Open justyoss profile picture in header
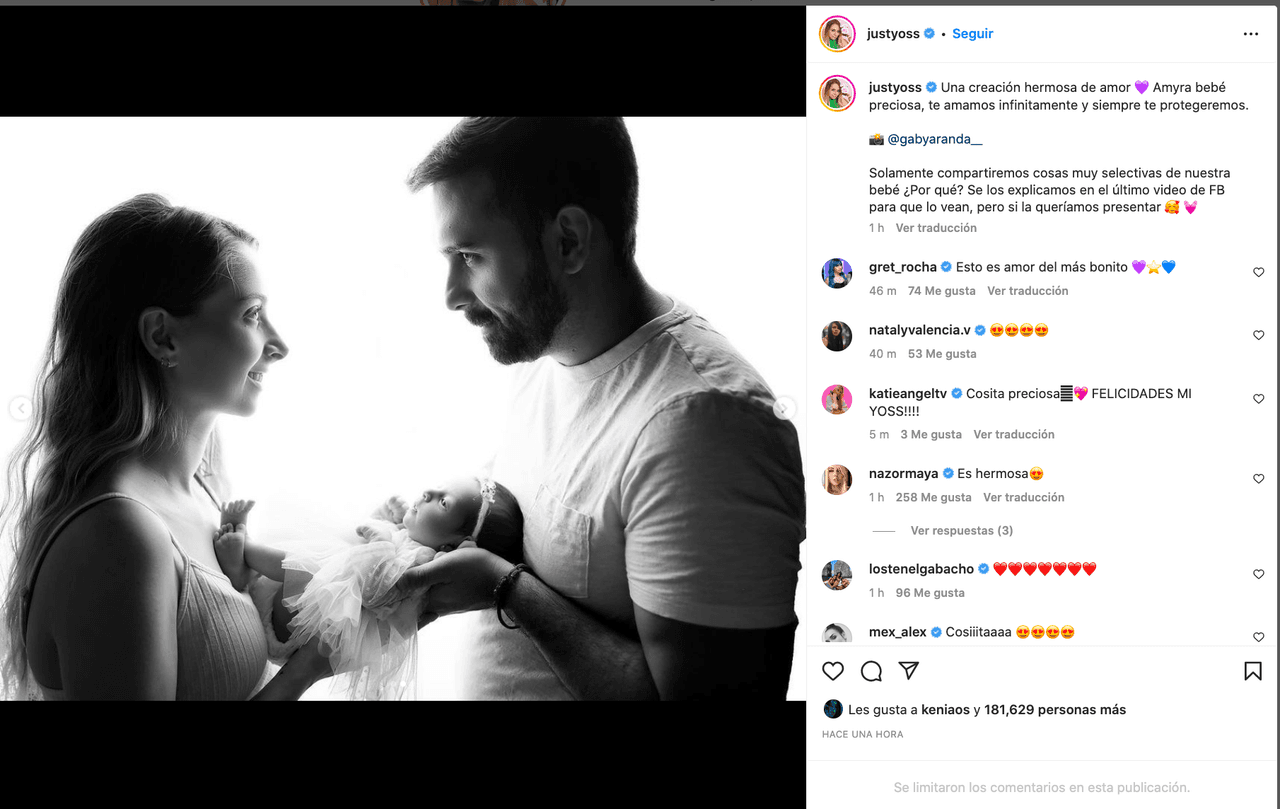This screenshot has height=809, width=1280. [837, 34]
